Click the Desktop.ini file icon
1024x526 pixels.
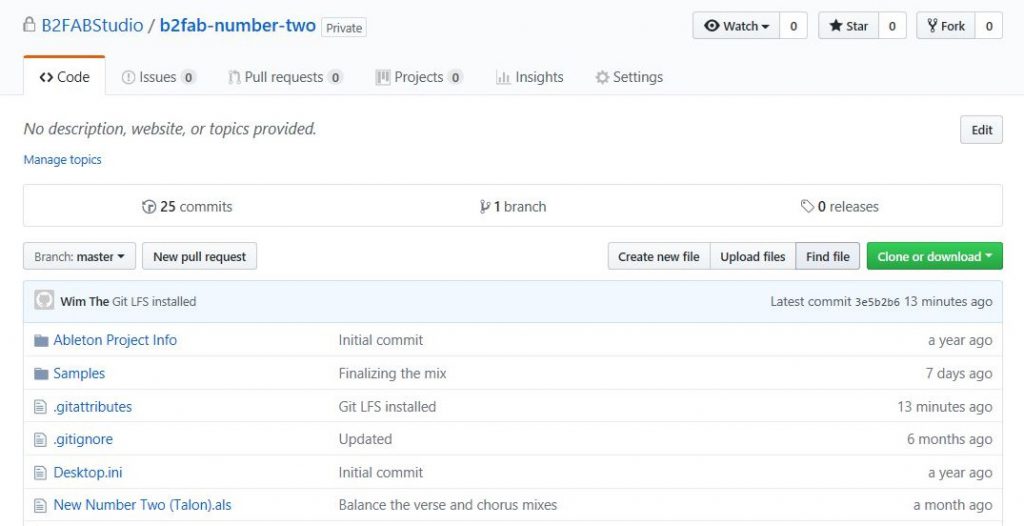pyautogui.click(x=40, y=472)
